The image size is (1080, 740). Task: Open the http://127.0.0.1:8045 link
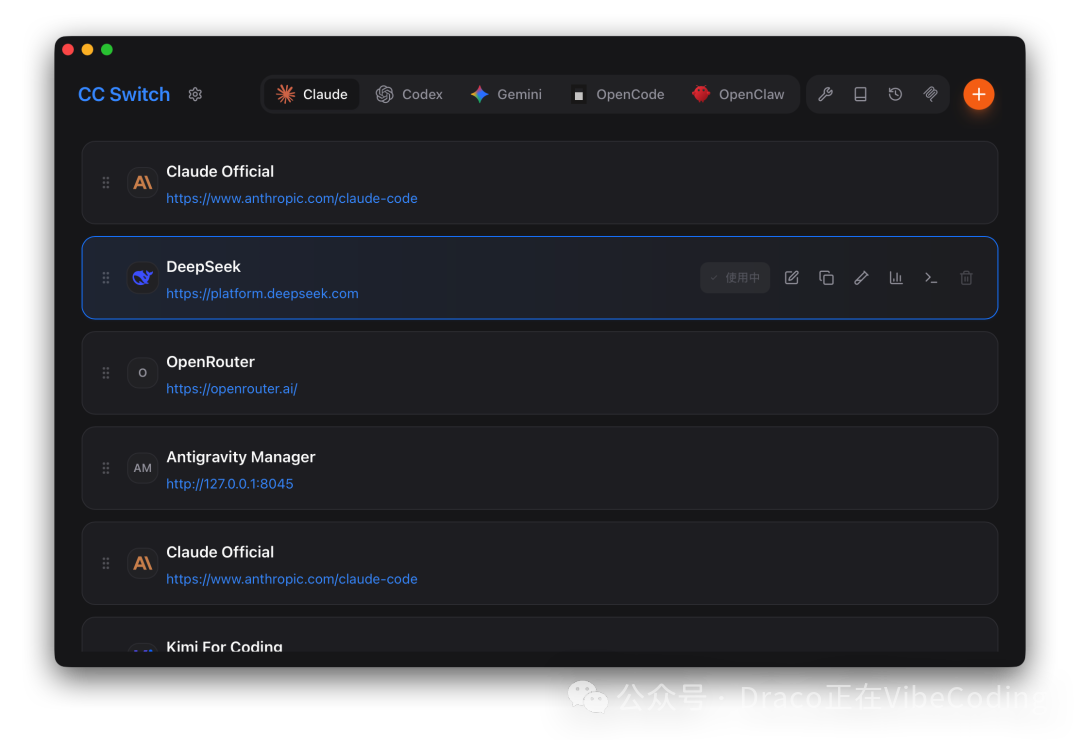(229, 484)
